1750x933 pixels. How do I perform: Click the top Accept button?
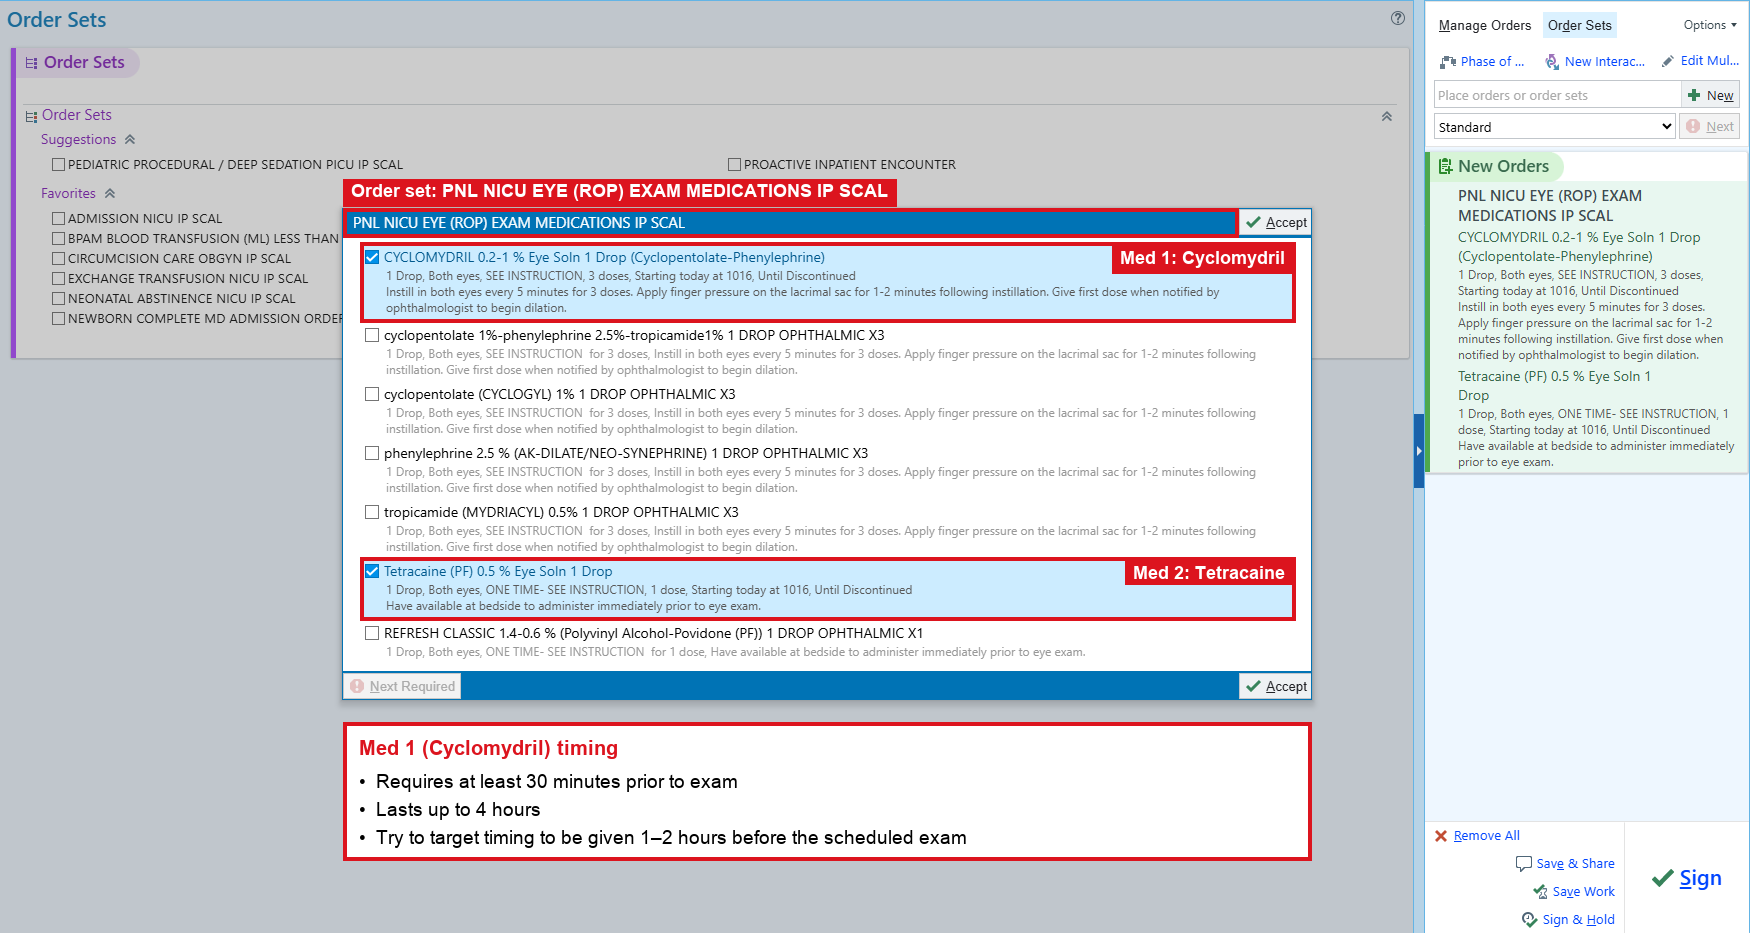1275,222
